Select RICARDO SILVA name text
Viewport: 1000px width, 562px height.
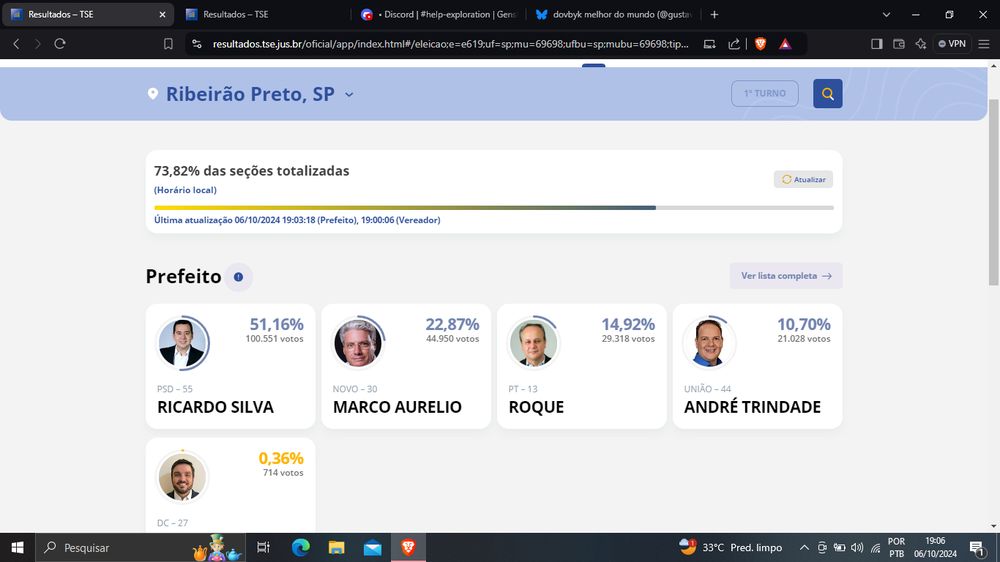[x=216, y=407]
